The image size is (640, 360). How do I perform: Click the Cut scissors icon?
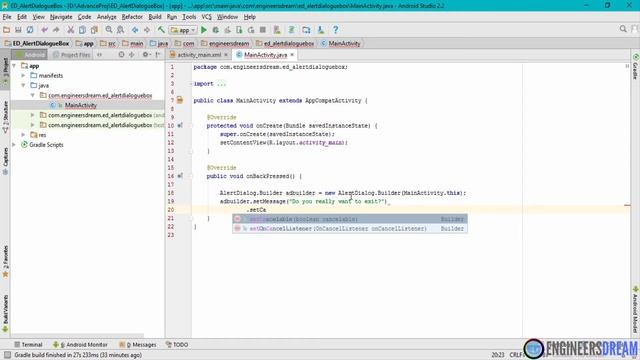(70, 30)
